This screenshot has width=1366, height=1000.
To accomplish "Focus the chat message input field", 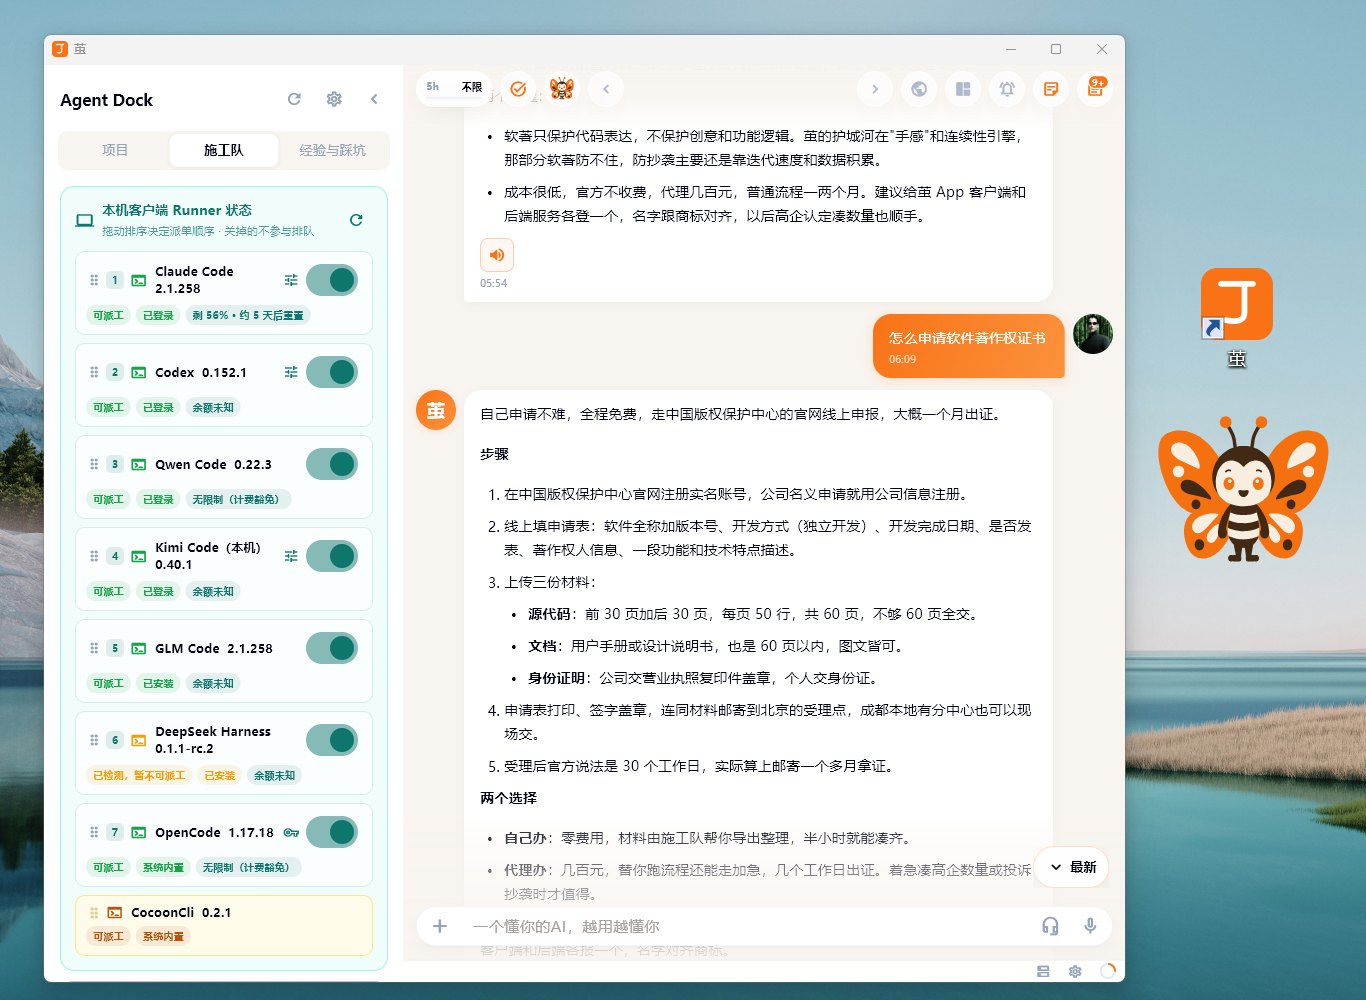I will 750,926.
